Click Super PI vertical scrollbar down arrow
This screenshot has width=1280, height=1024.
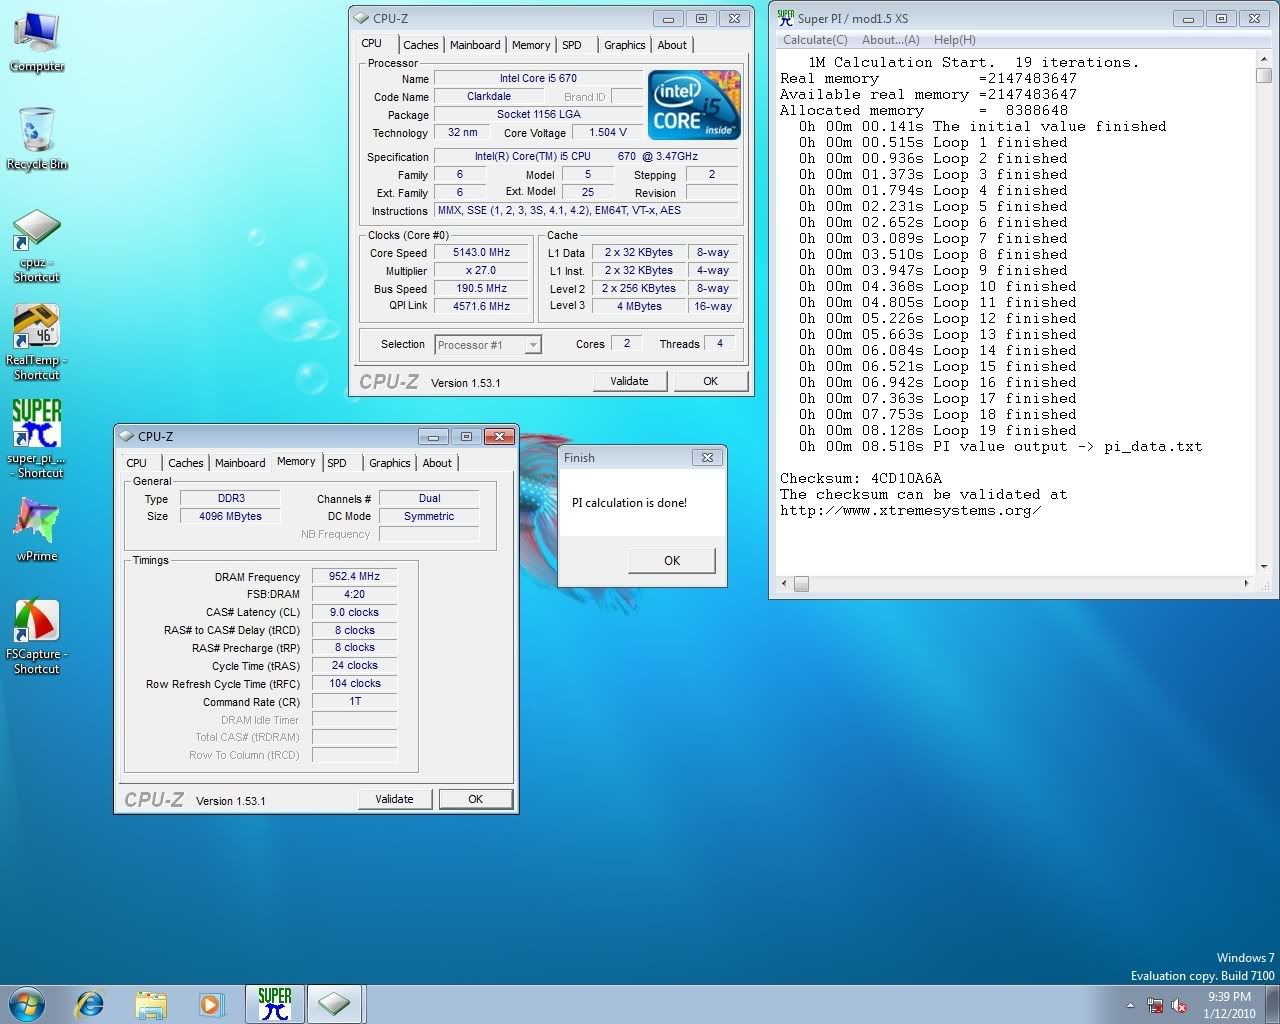click(1264, 567)
